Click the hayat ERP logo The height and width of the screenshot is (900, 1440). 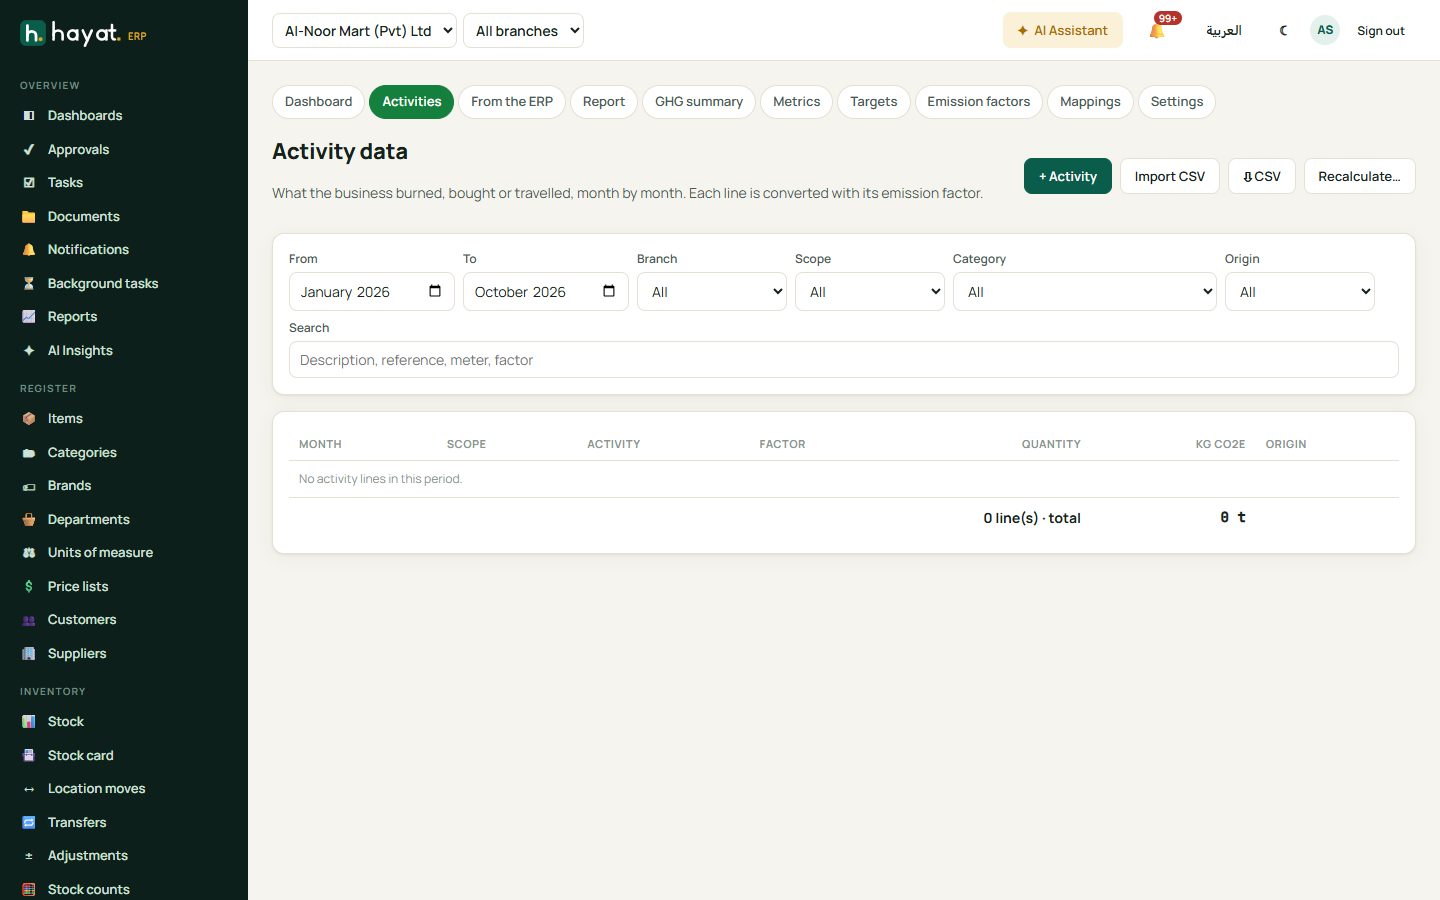pyautogui.click(x=84, y=34)
